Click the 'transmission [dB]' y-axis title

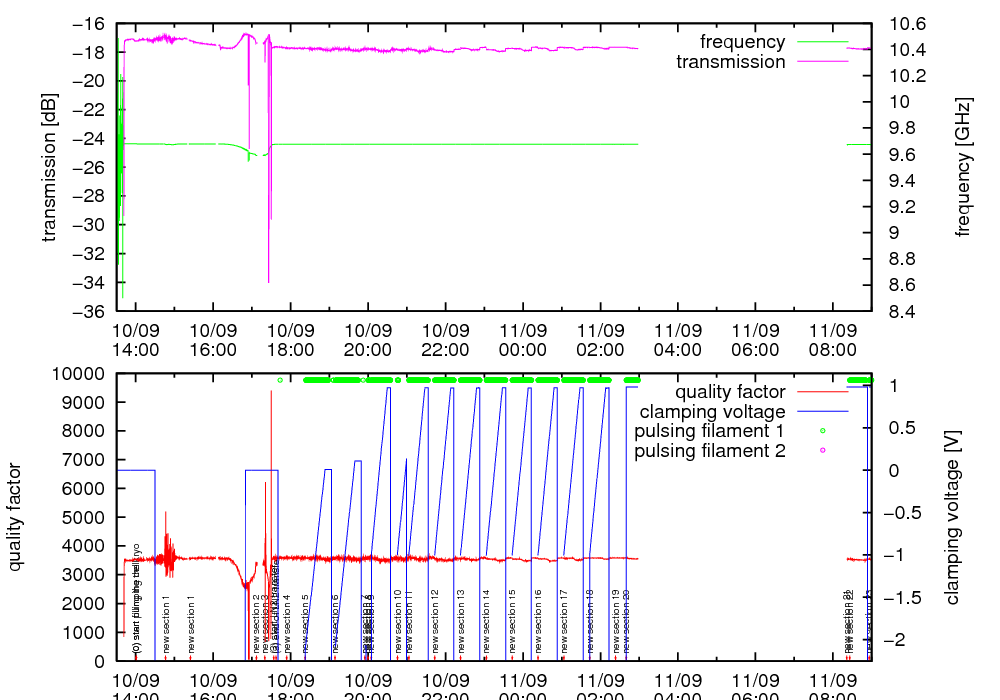48,168
